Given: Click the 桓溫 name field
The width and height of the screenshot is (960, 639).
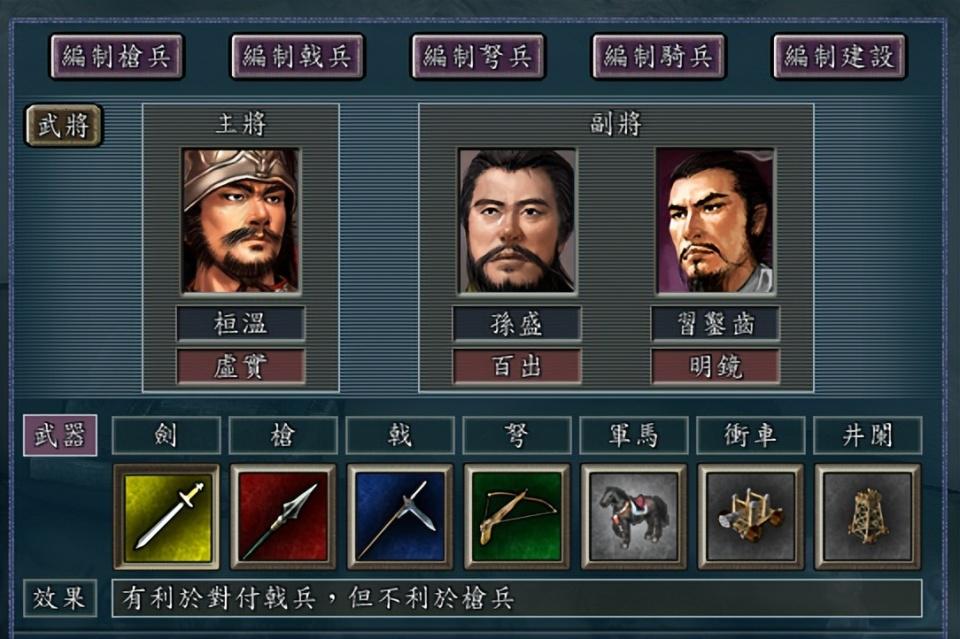Looking at the screenshot, I should 241,323.
